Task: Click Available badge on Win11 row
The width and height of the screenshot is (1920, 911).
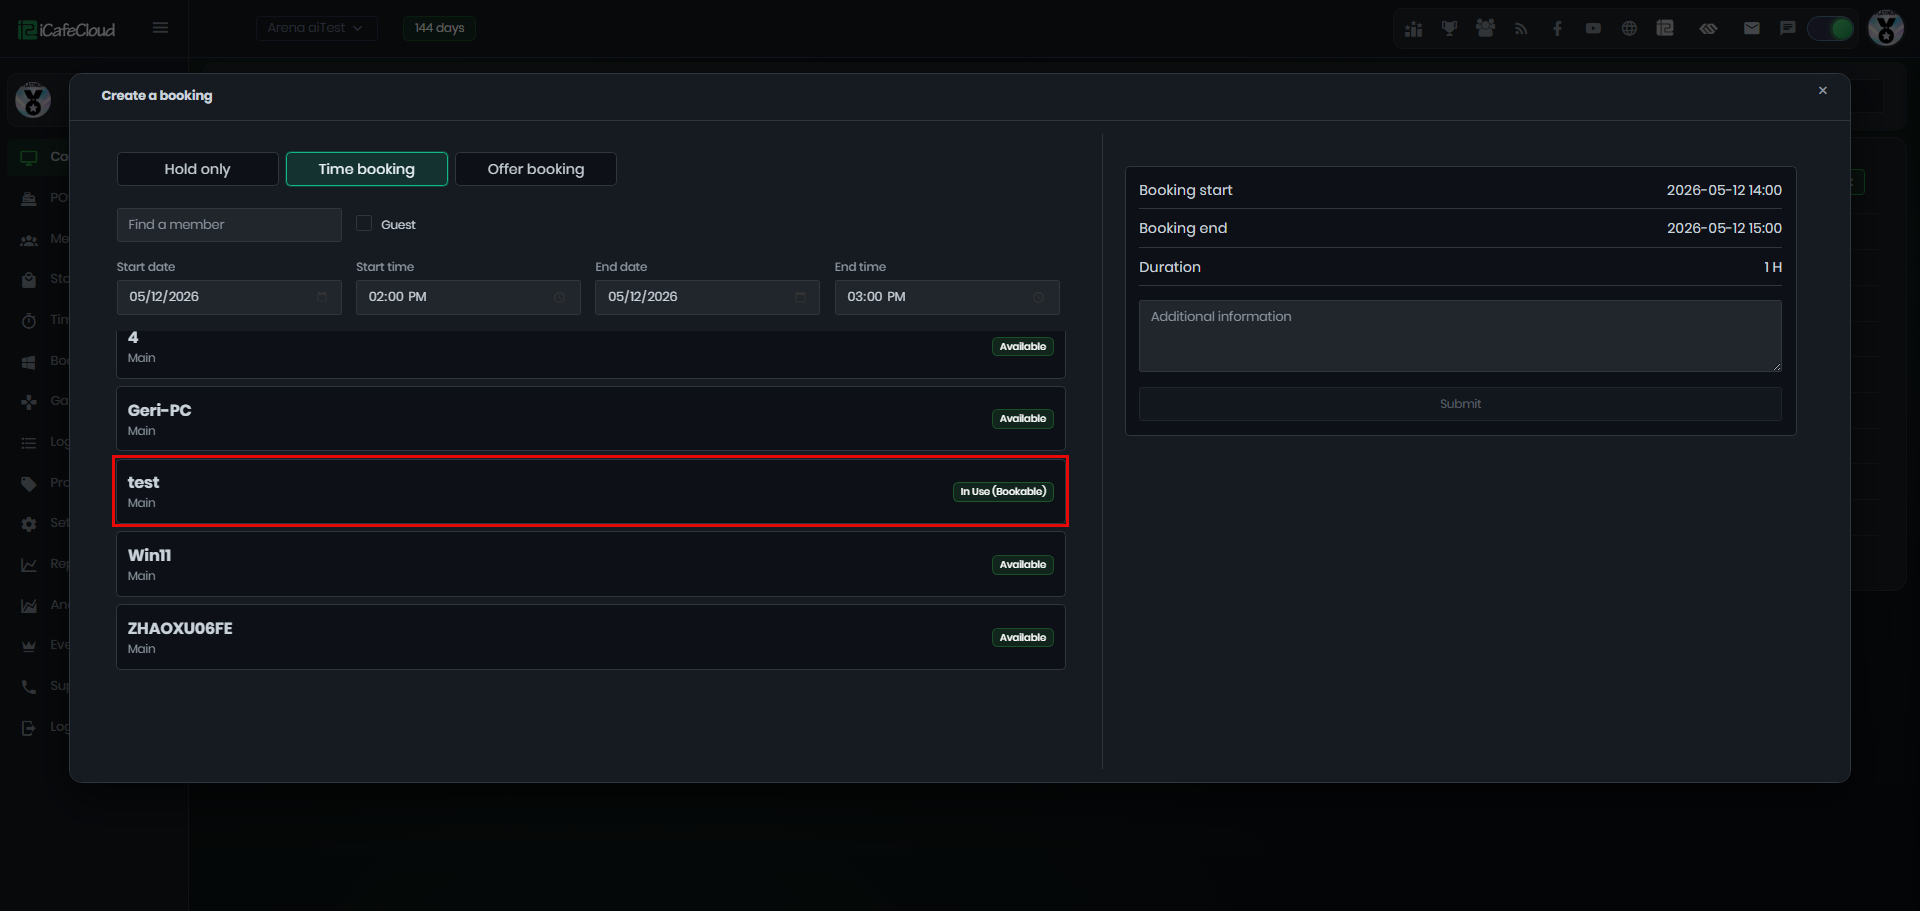Action: tap(1023, 565)
